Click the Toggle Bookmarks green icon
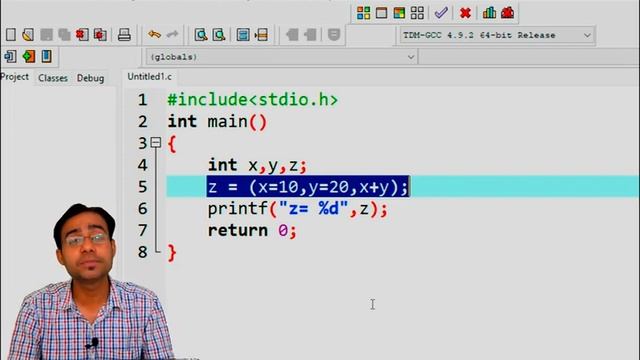The height and width of the screenshot is (360, 640). [29, 56]
